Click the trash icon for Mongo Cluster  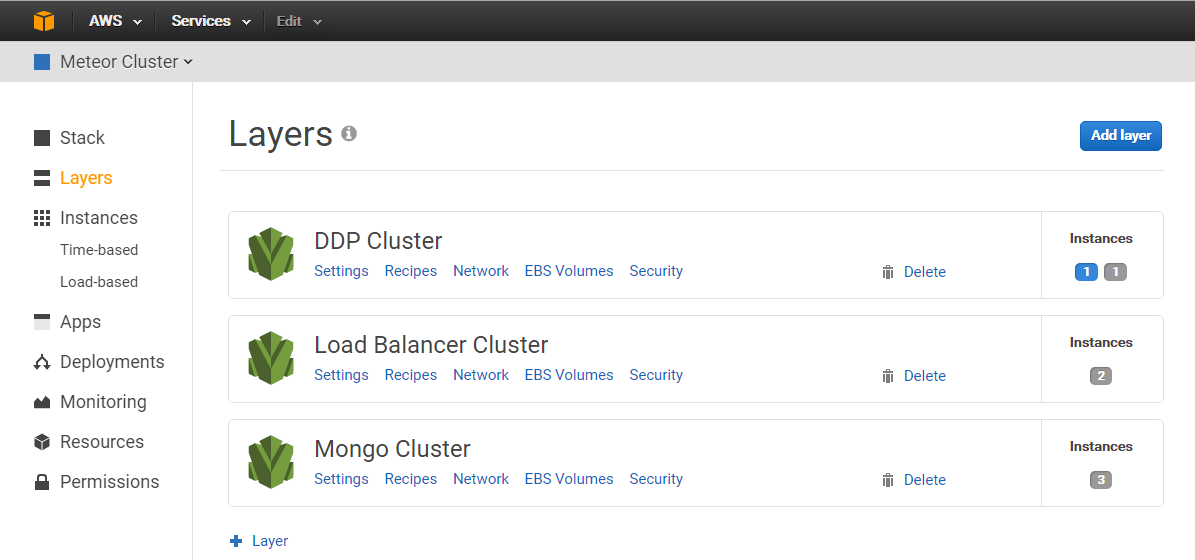coord(888,480)
